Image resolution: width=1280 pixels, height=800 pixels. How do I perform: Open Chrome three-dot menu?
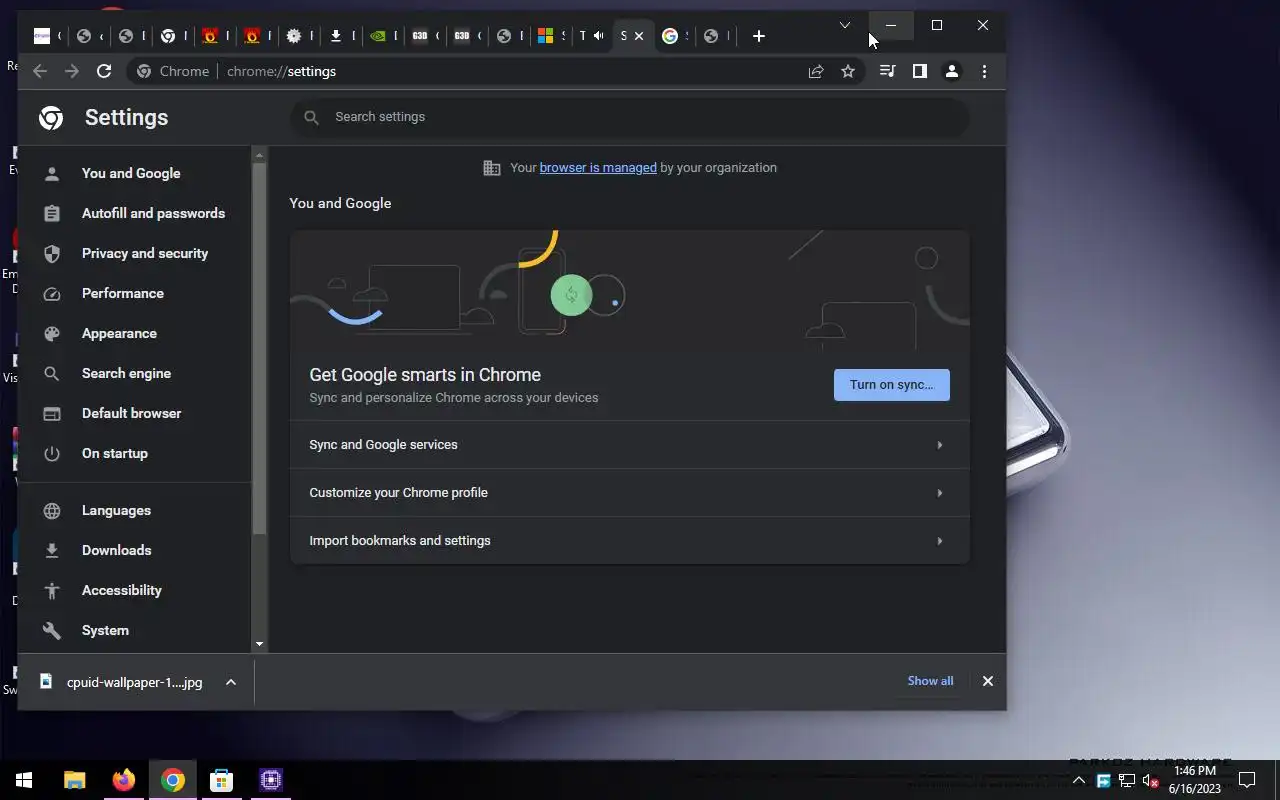[985, 71]
